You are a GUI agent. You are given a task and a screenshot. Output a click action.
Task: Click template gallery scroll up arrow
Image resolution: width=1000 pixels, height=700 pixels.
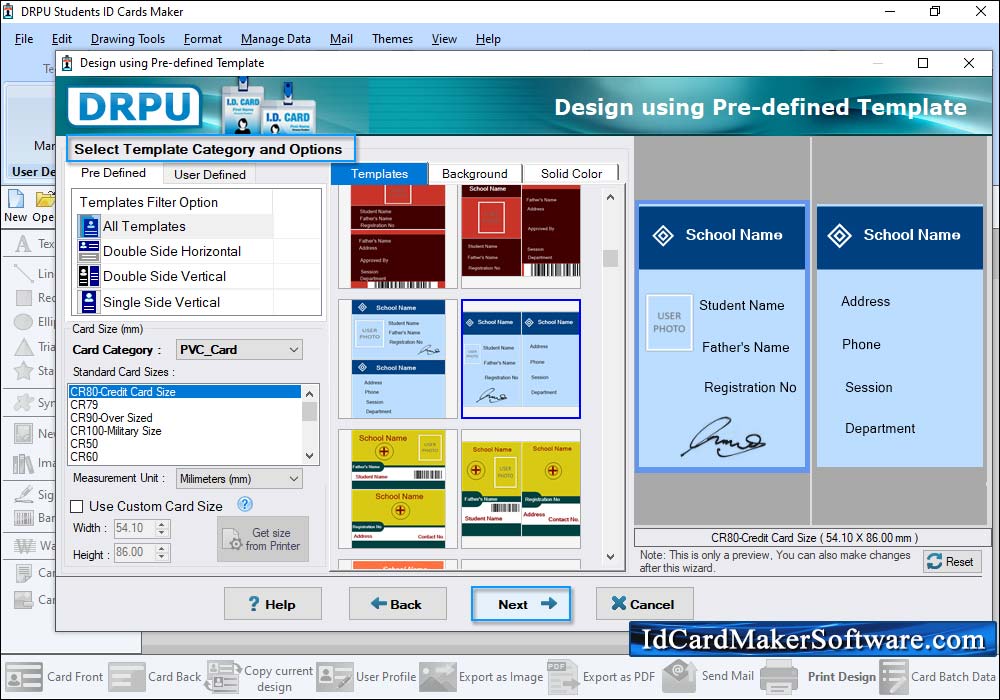[x=610, y=197]
